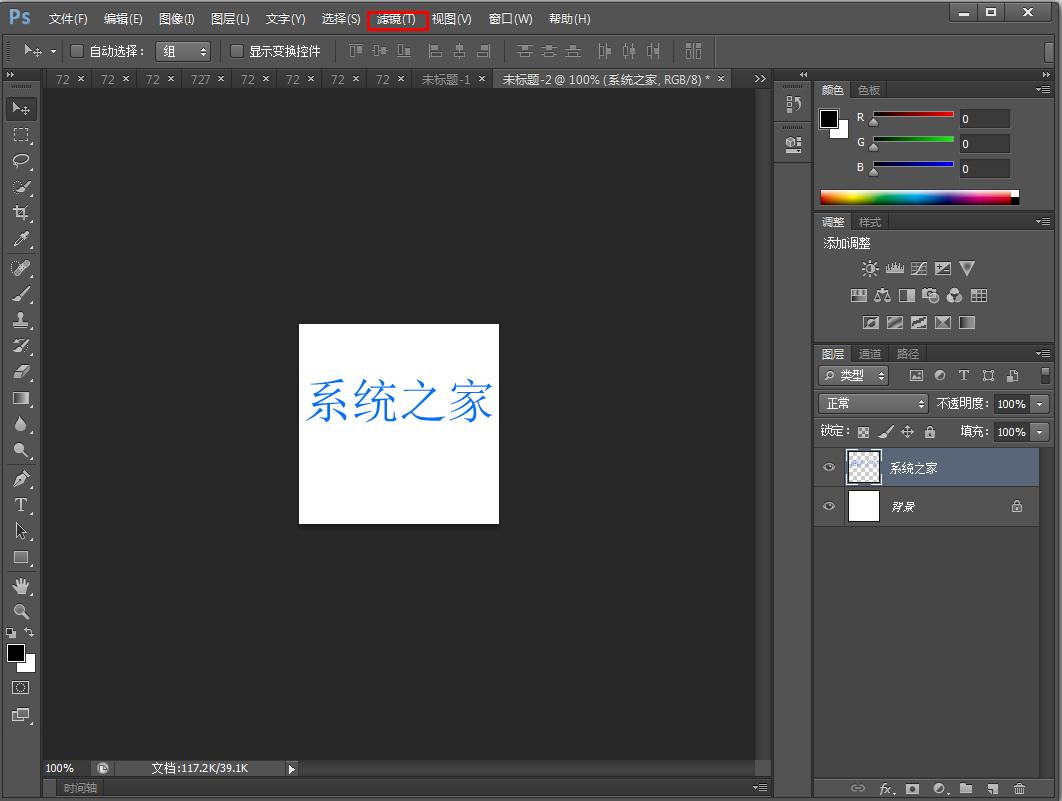1062x801 pixels.
Task: Add a Brightness/Contrast adjustment
Action: 870,268
